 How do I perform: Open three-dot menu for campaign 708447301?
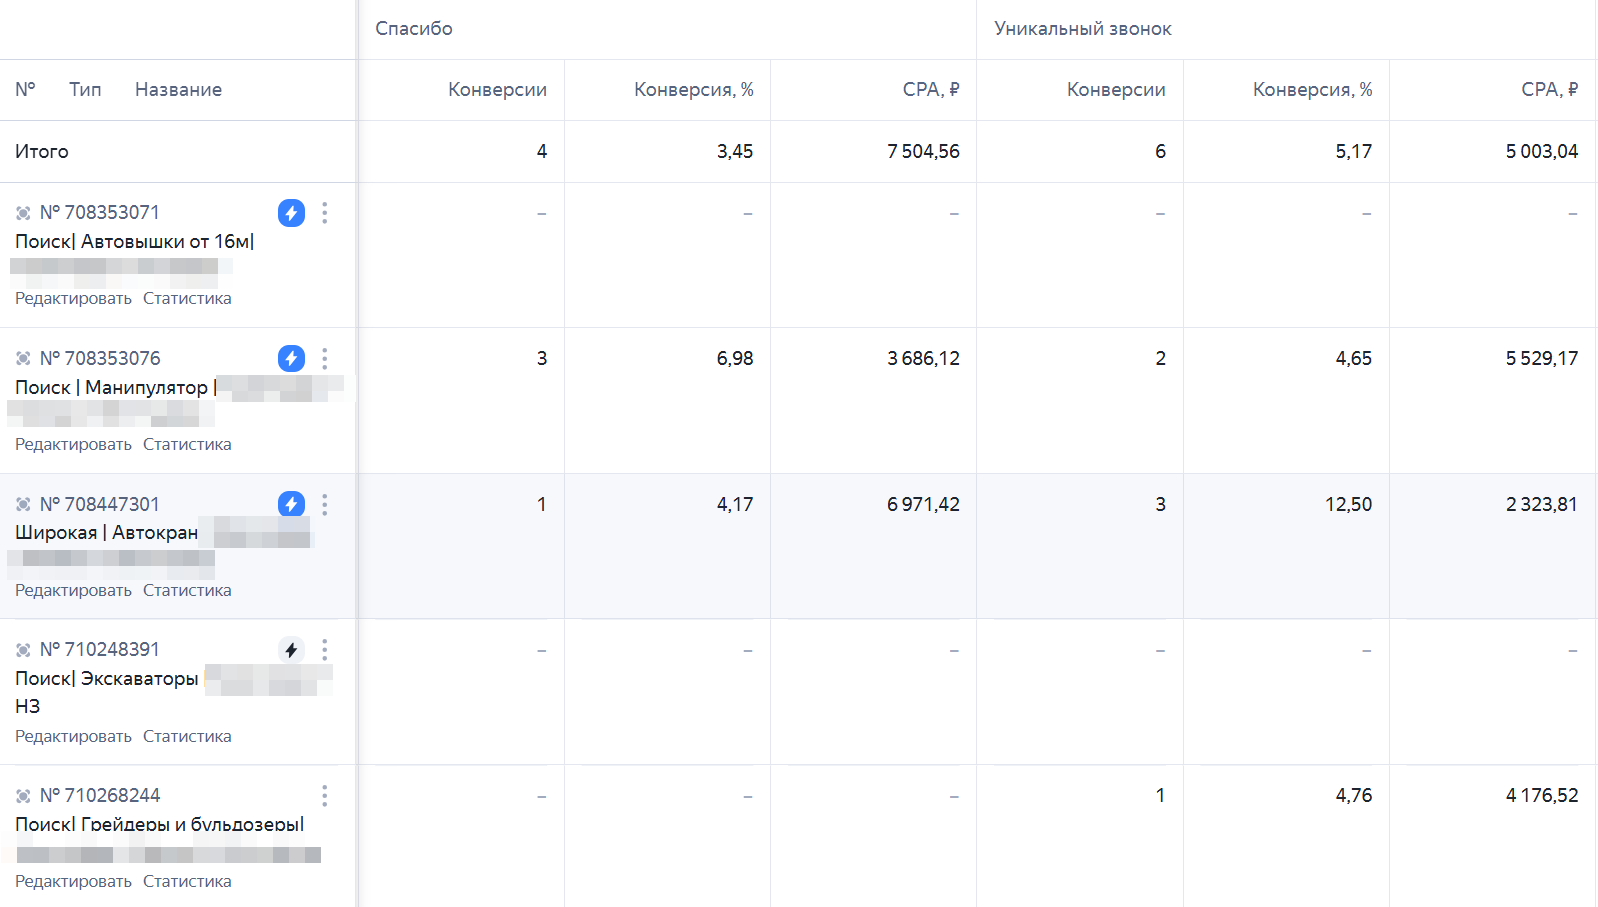[x=325, y=504]
